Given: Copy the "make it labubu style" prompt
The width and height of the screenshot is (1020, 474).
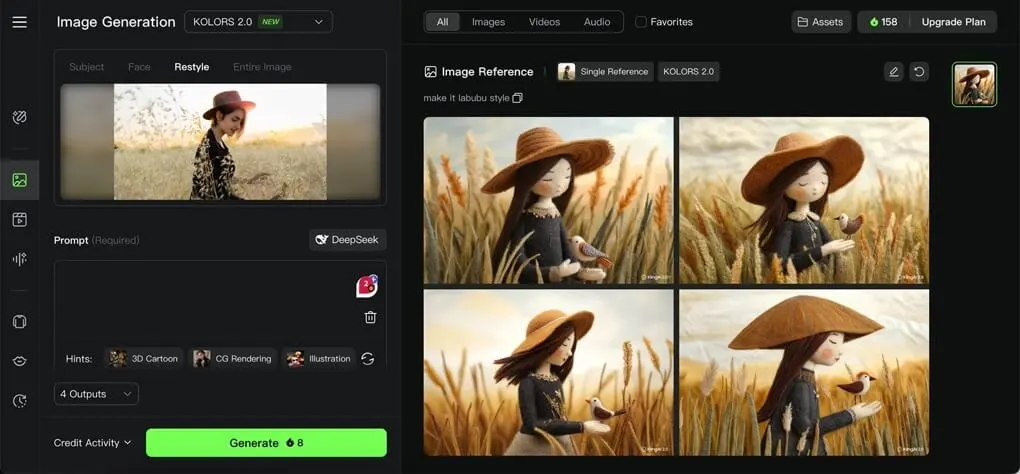Looking at the screenshot, I should (517, 98).
